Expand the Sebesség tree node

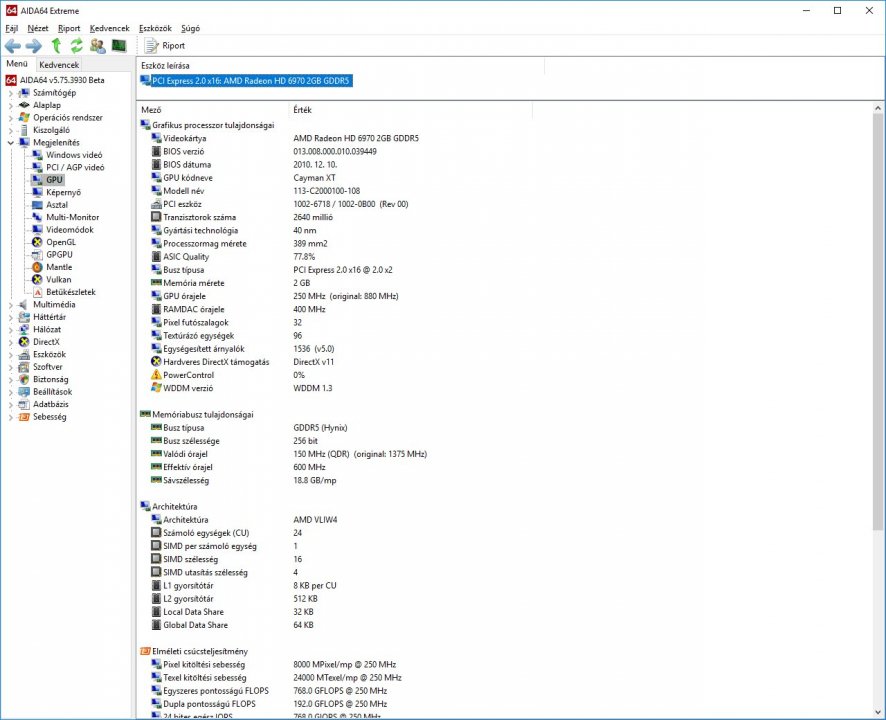point(10,417)
